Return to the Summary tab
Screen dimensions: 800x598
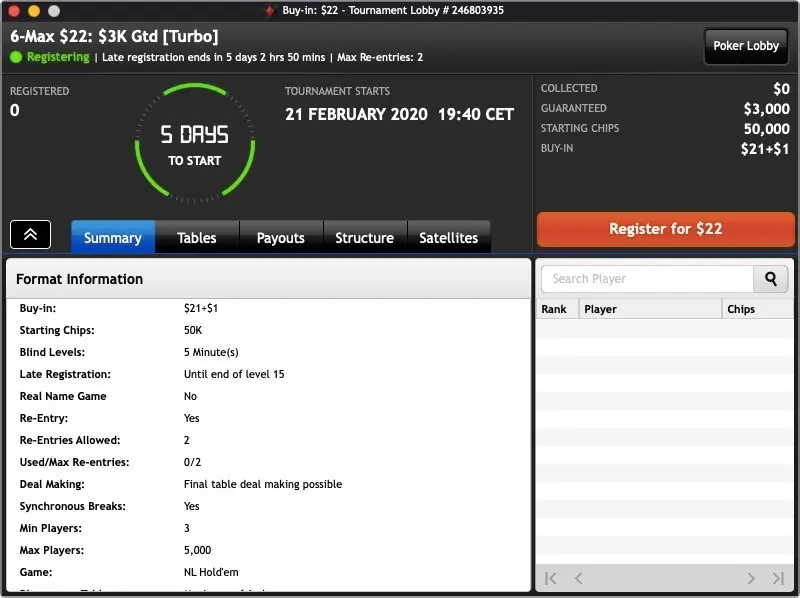coord(112,238)
